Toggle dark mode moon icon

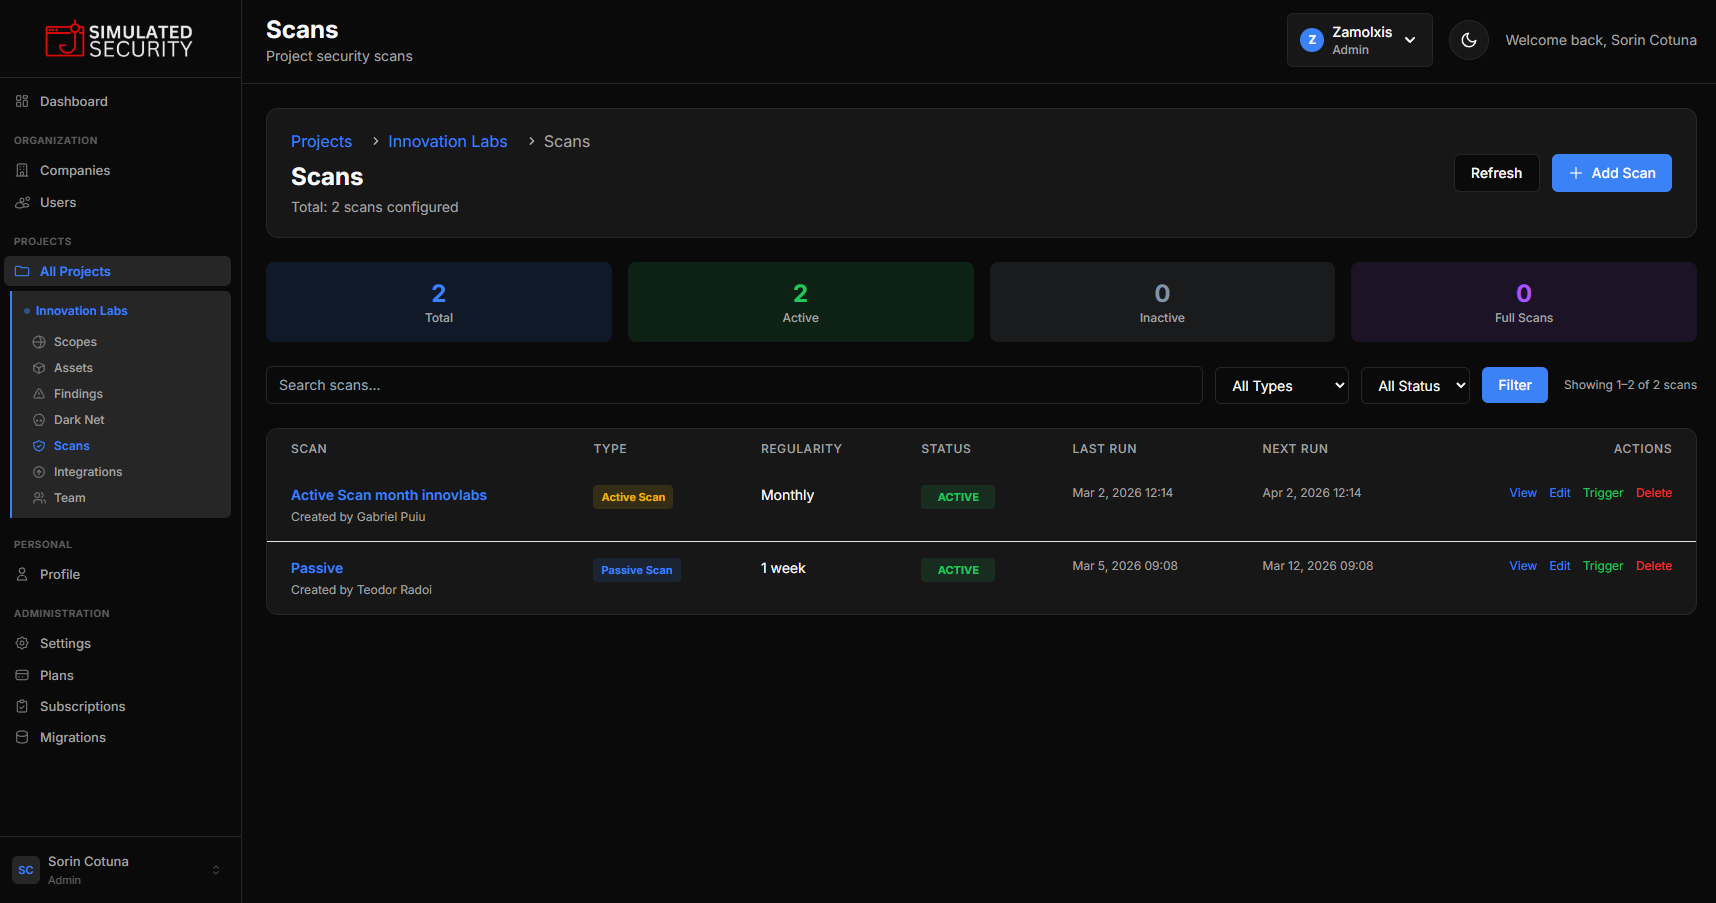[x=1468, y=40]
